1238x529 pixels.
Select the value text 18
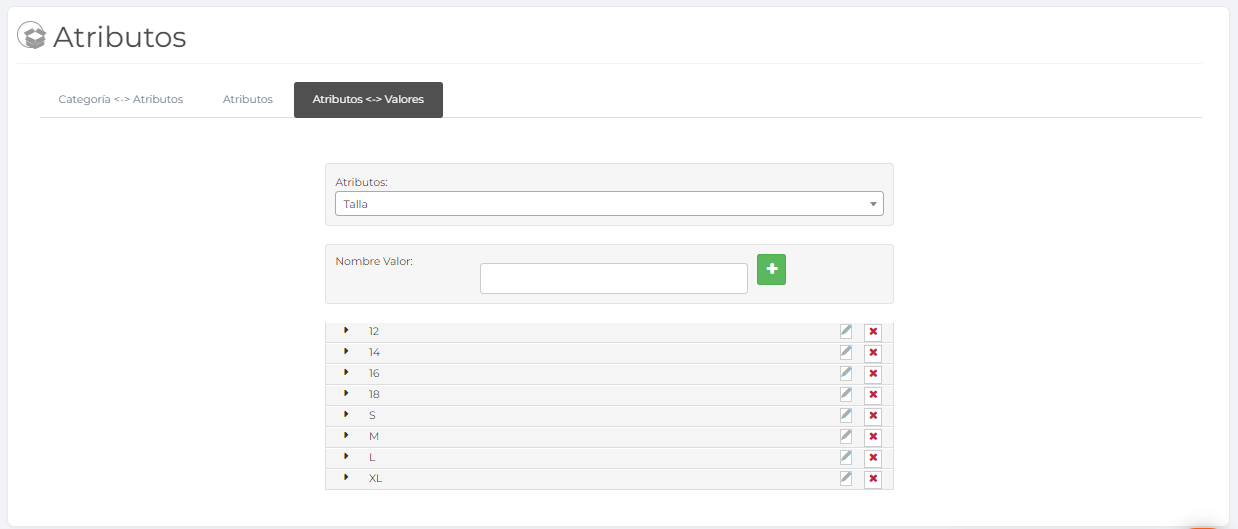[x=374, y=394]
